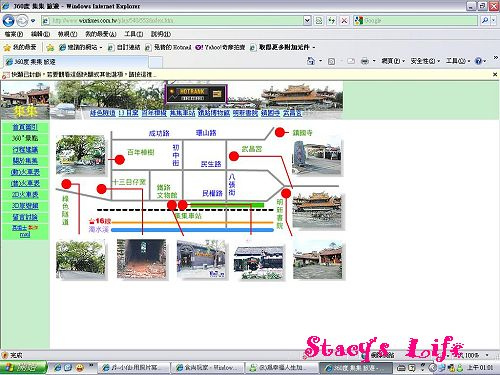
Task: Select the 360度 集集 旅遊 browser tab
Action: coord(75,62)
